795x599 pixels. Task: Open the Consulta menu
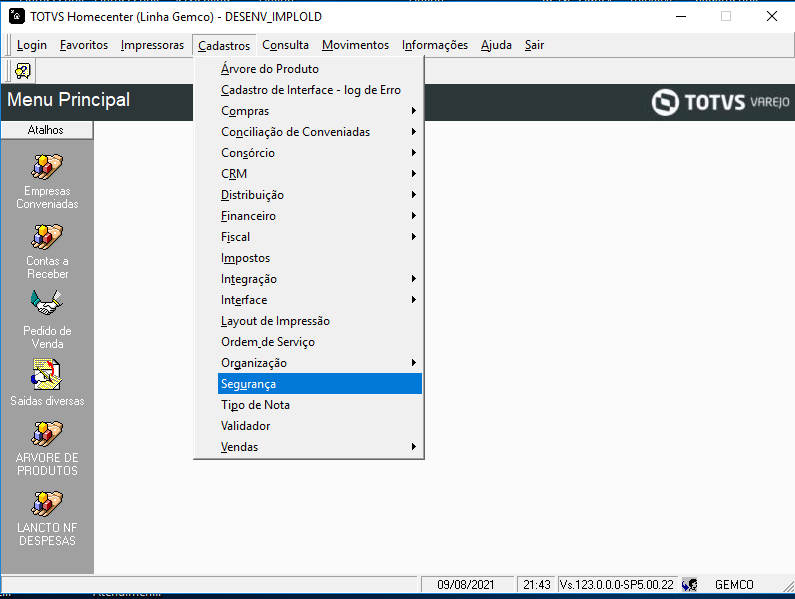tap(285, 45)
